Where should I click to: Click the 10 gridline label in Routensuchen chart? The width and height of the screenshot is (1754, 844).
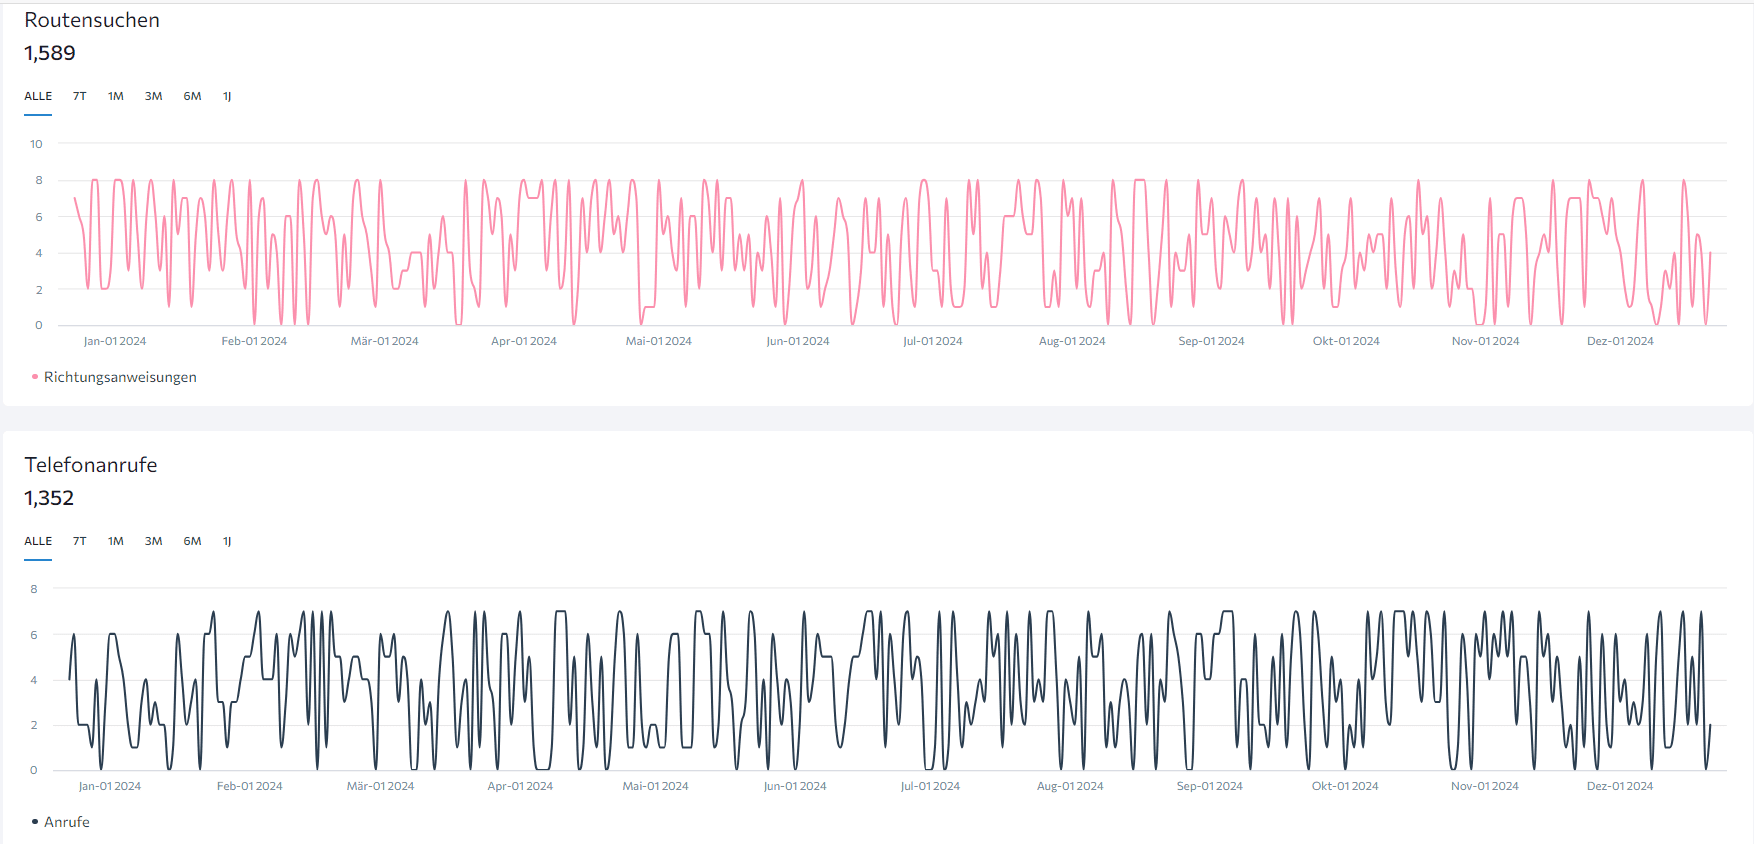coord(36,144)
